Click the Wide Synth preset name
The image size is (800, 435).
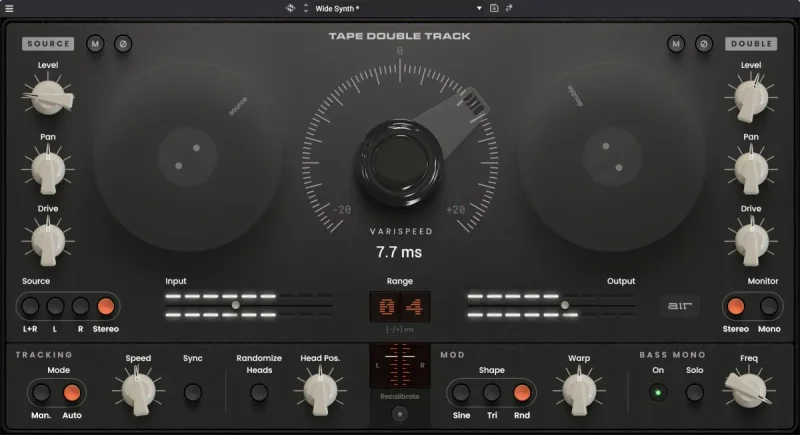tap(337, 8)
